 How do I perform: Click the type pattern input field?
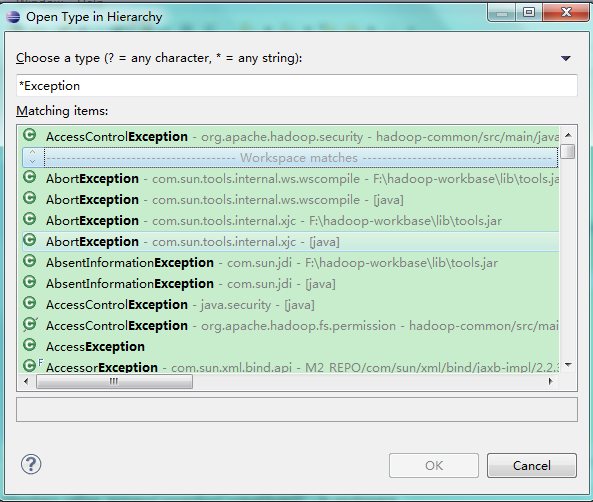pos(297,85)
